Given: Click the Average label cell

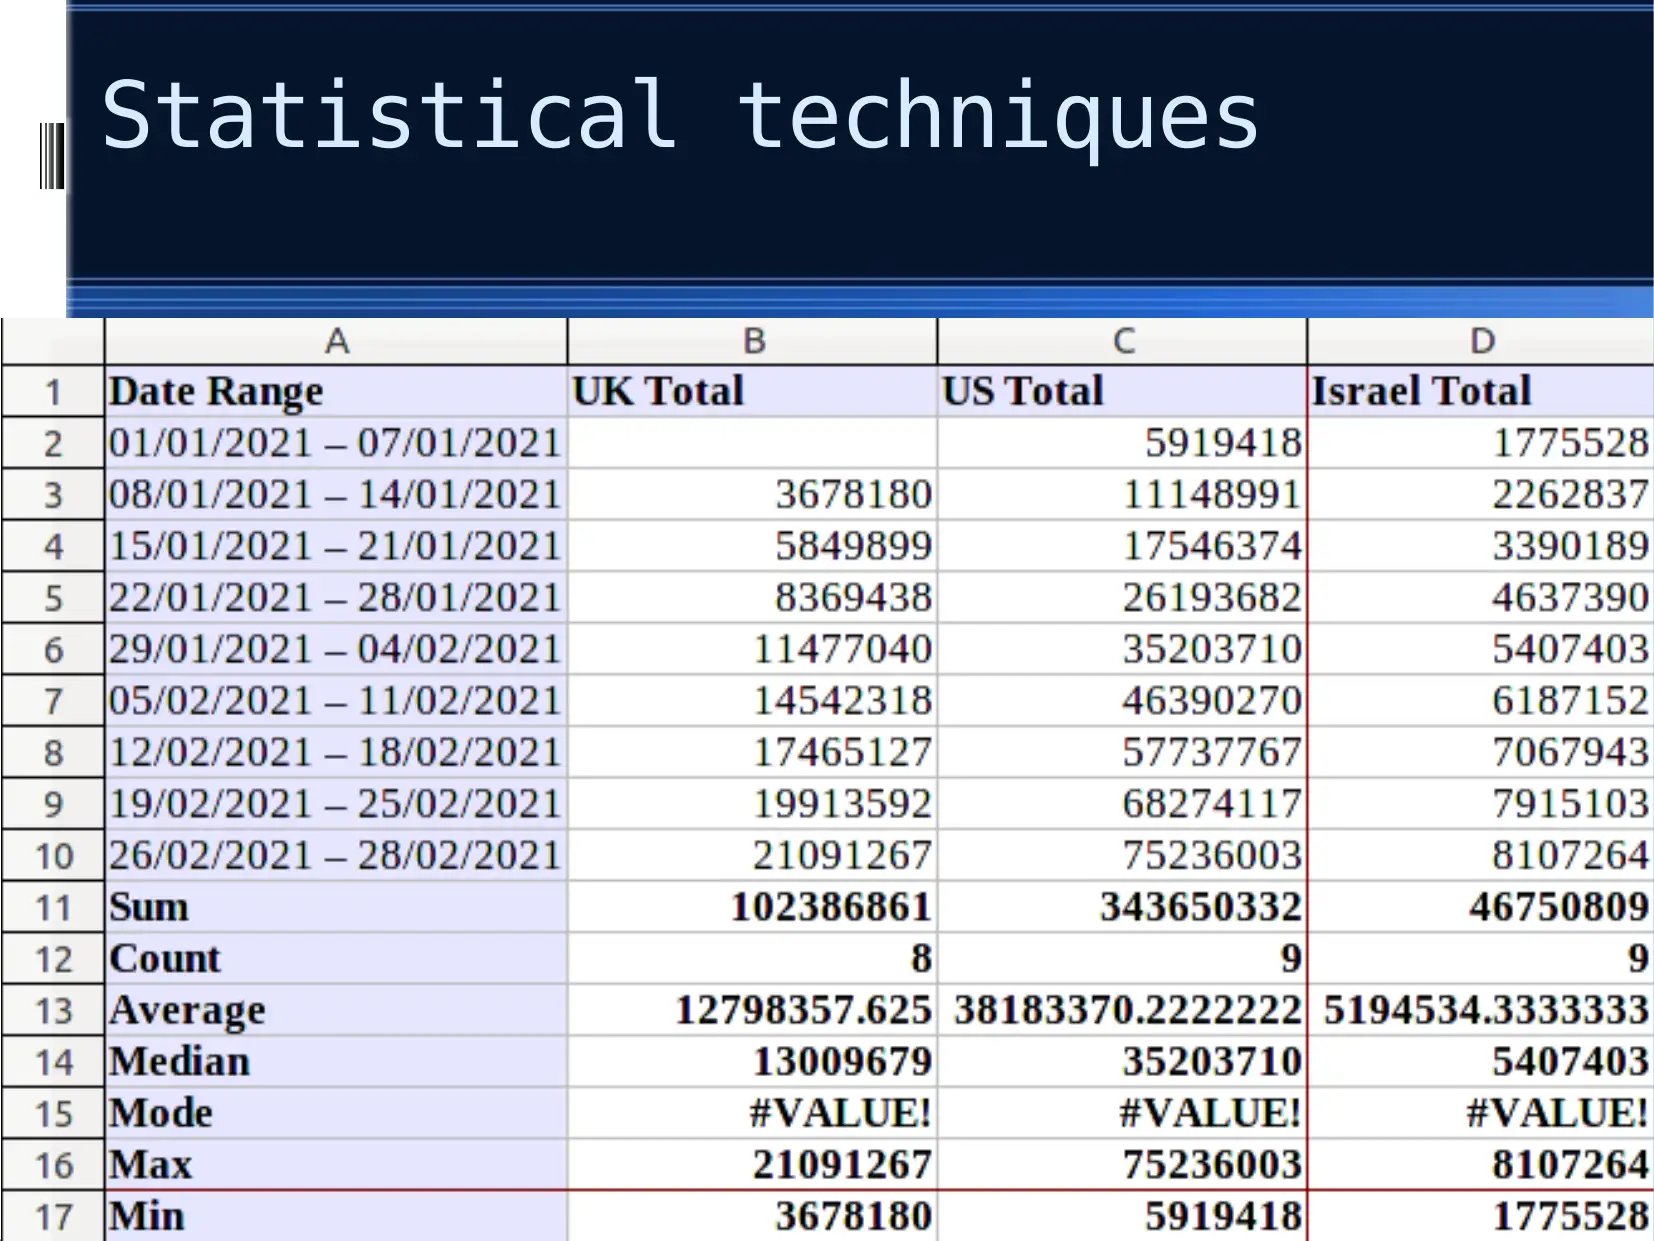Looking at the screenshot, I should click(x=336, y=1011).
